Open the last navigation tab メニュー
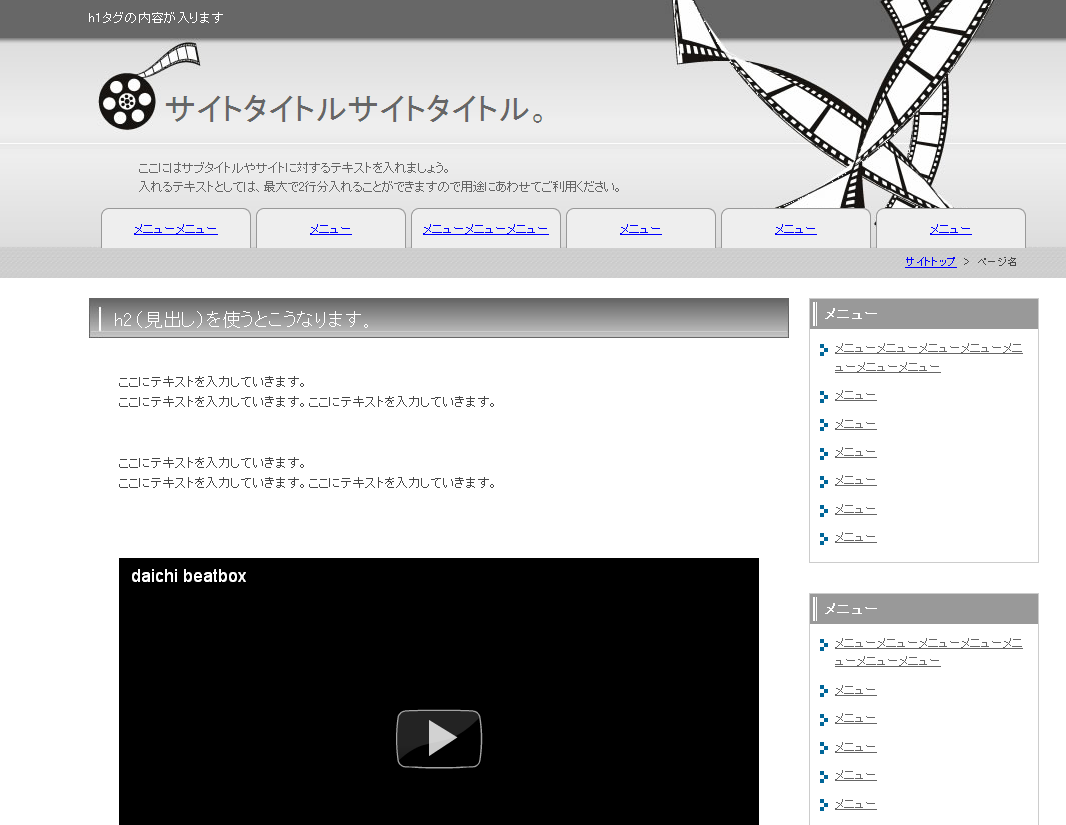This screenshot has width=1066, height=825. [950, 229]
